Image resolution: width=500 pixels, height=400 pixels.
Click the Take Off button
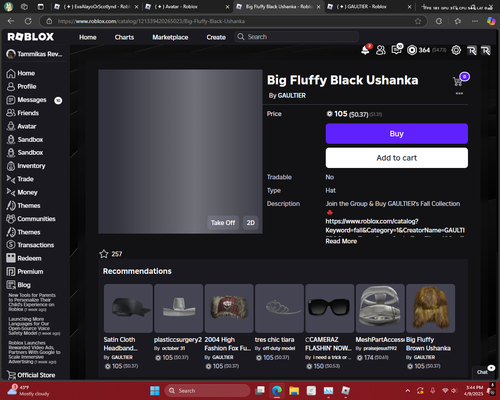click(x=223, y=223)
